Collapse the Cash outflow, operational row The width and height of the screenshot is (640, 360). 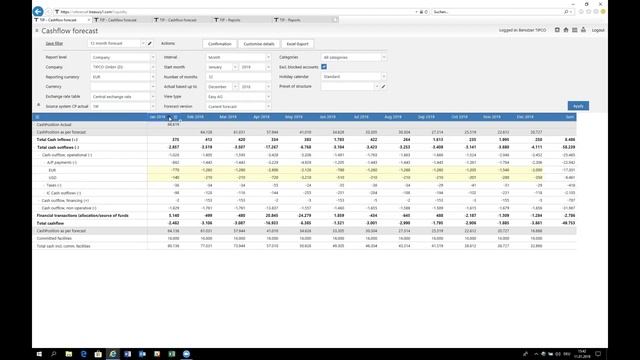40,155
